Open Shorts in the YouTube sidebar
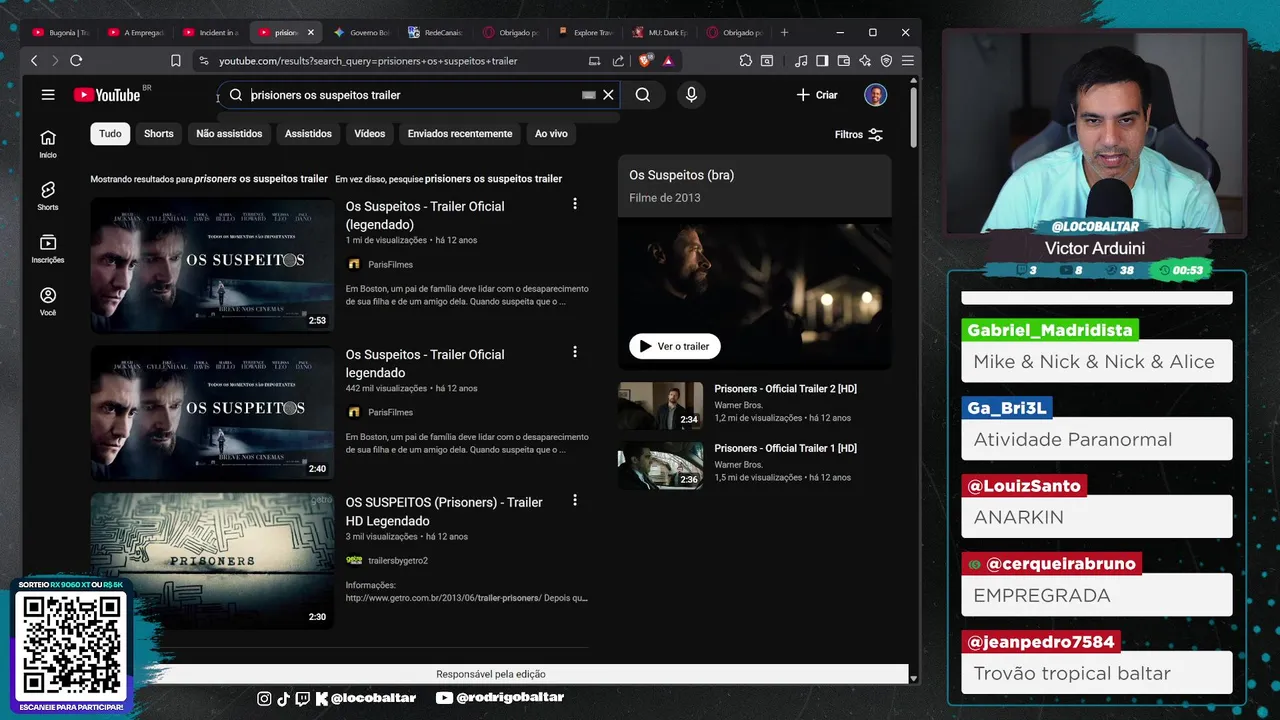The height and width of the screenshot is (720, 1280). point(48,196)
